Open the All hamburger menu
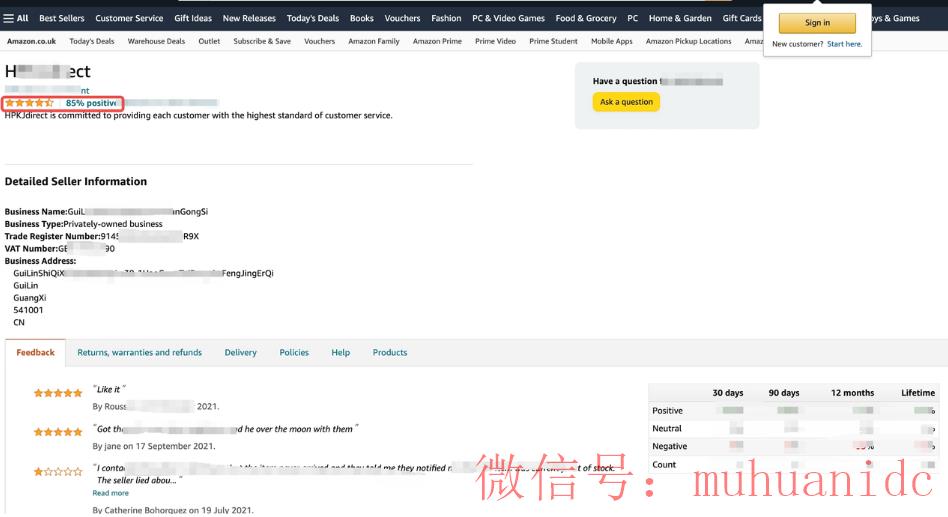Screen dimensions: 948x517 [16, 18]
